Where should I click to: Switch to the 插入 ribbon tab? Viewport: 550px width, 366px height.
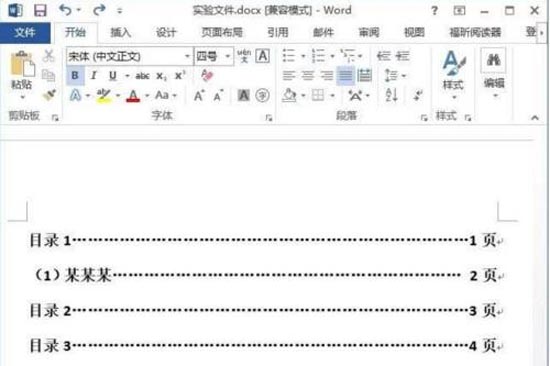tap(121, 32)
